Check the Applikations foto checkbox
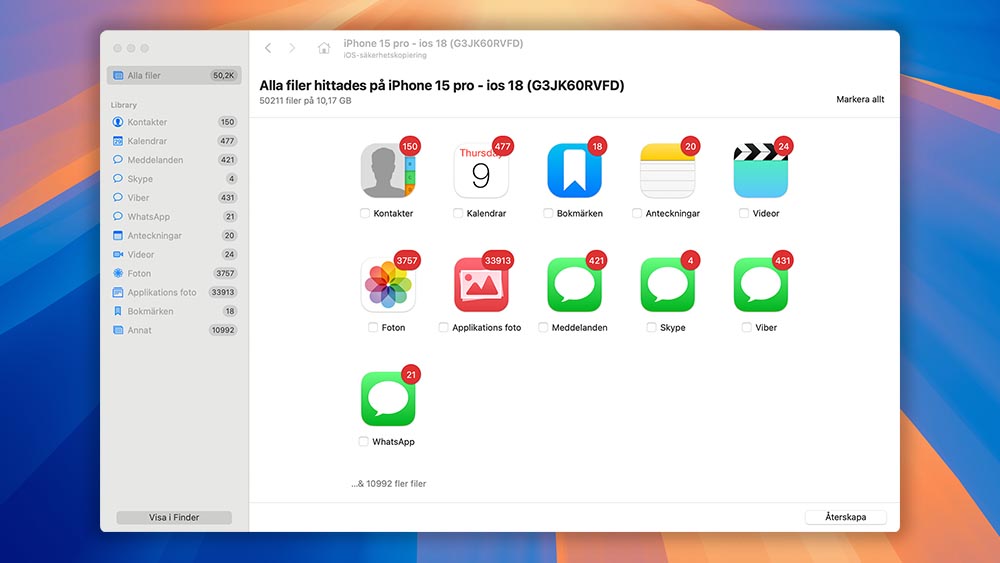Viewport: 1000px width, 563px height. click(443, 327)
